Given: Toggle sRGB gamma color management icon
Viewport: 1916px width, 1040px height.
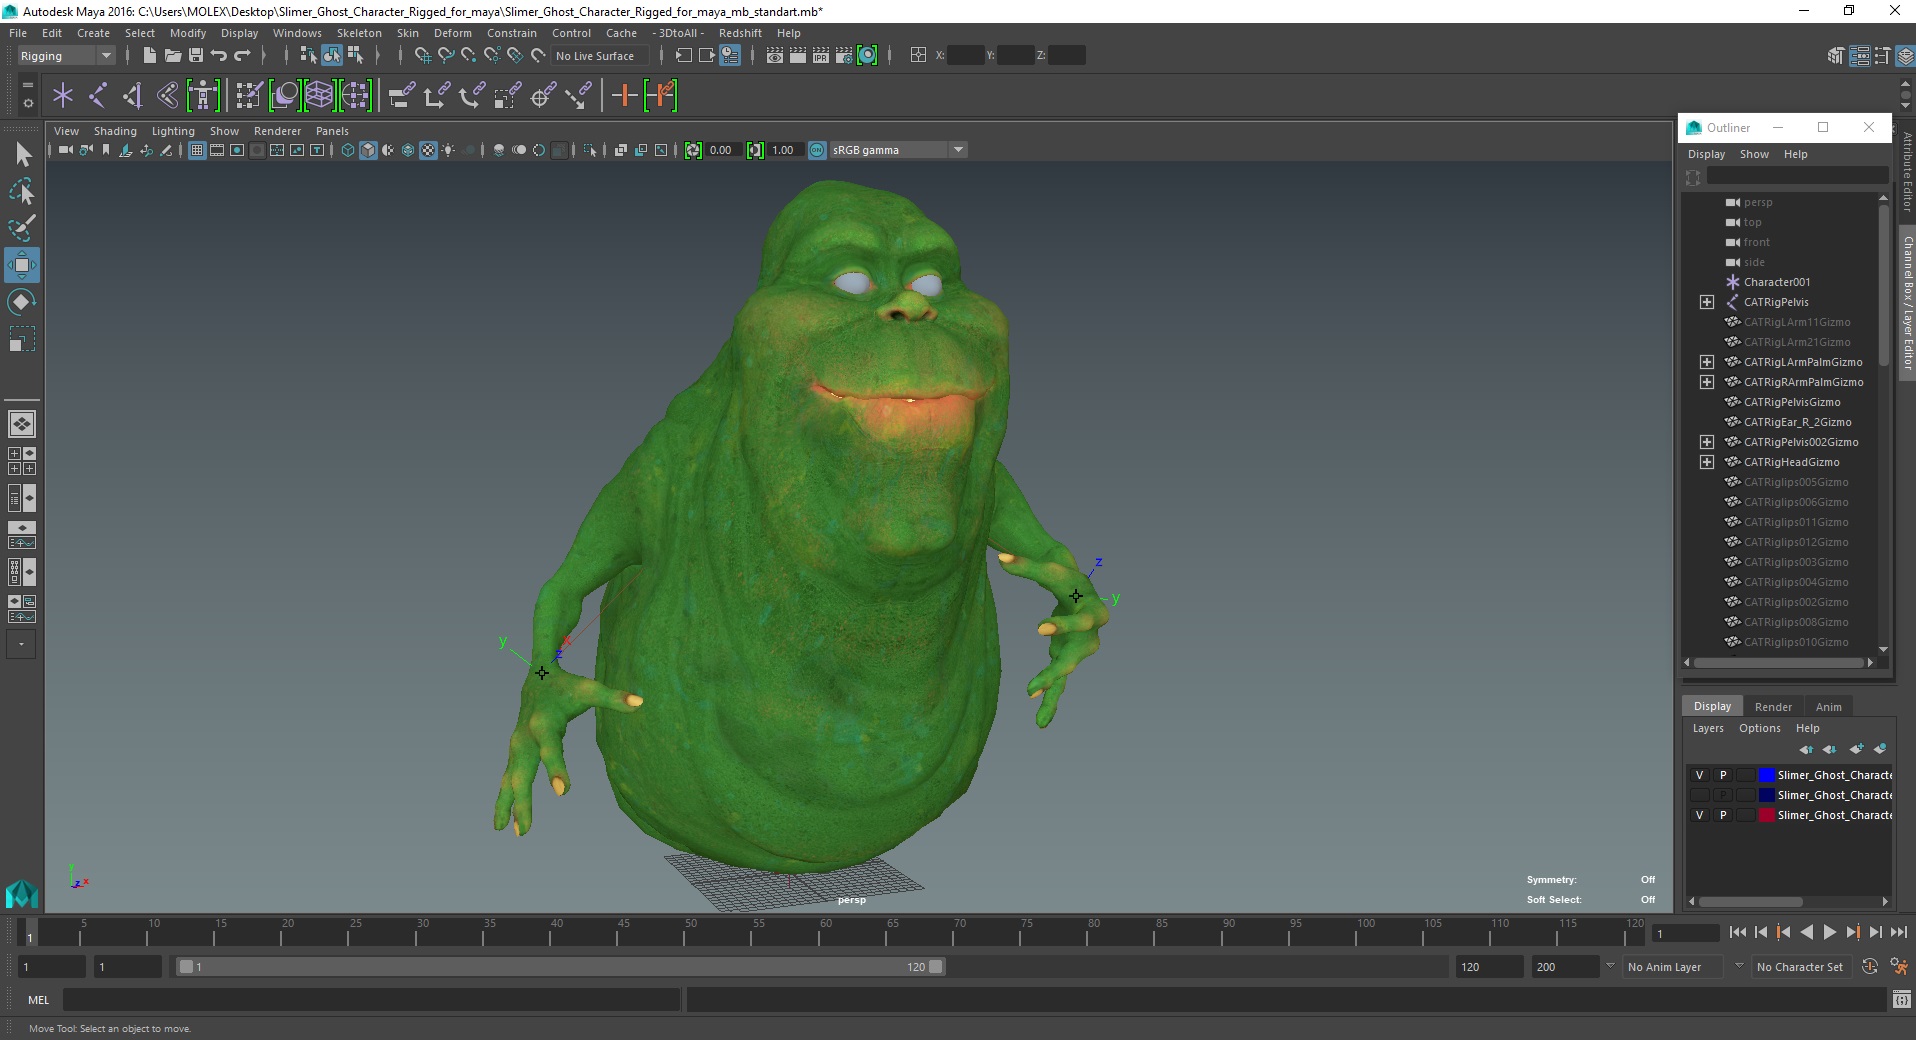Looking at the screenshot, I should click(817, 150).
